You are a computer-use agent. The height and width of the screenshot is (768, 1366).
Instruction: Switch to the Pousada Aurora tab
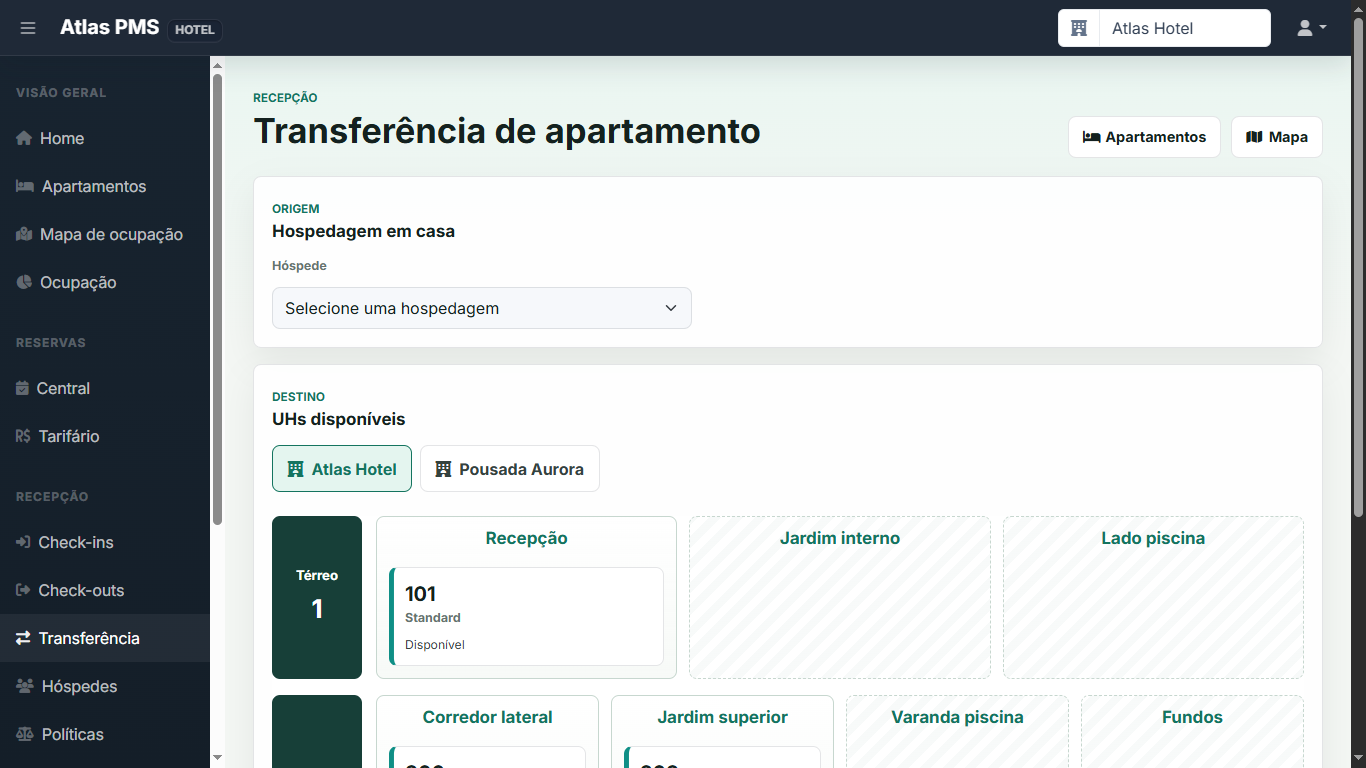(x=510, y=469)
